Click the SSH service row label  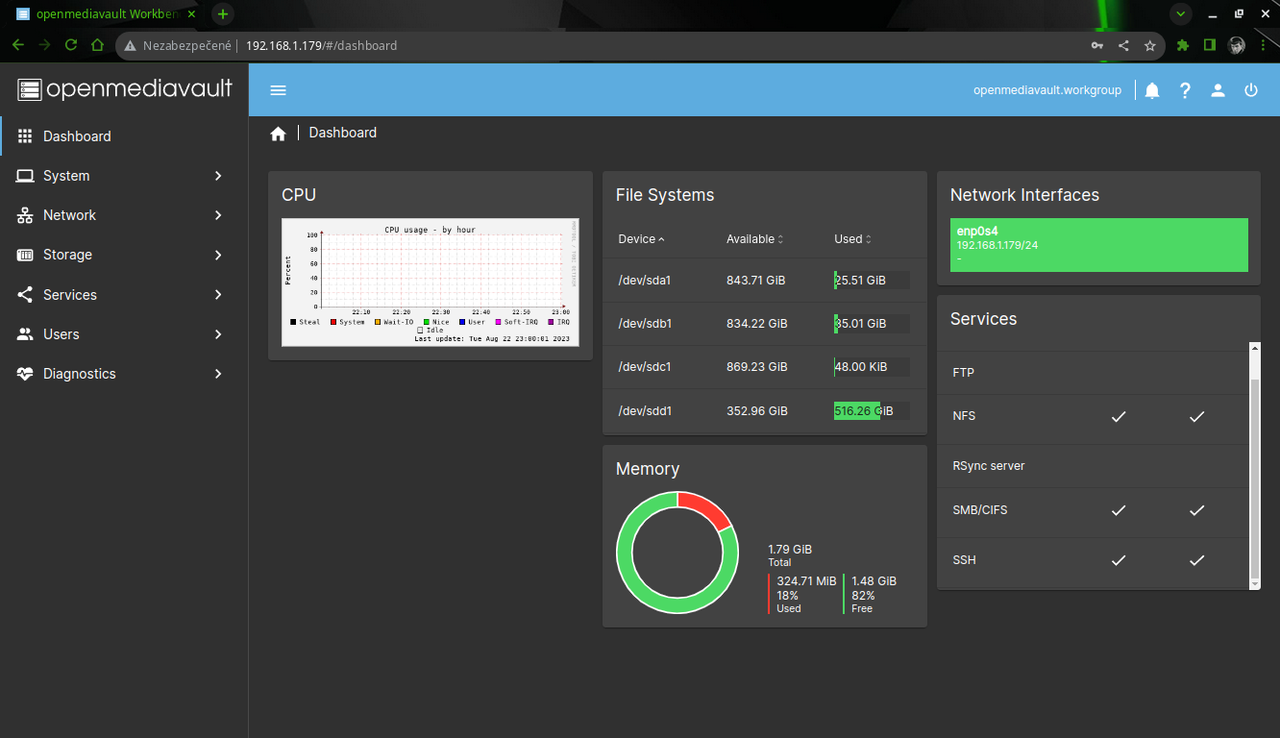(964, 560)
